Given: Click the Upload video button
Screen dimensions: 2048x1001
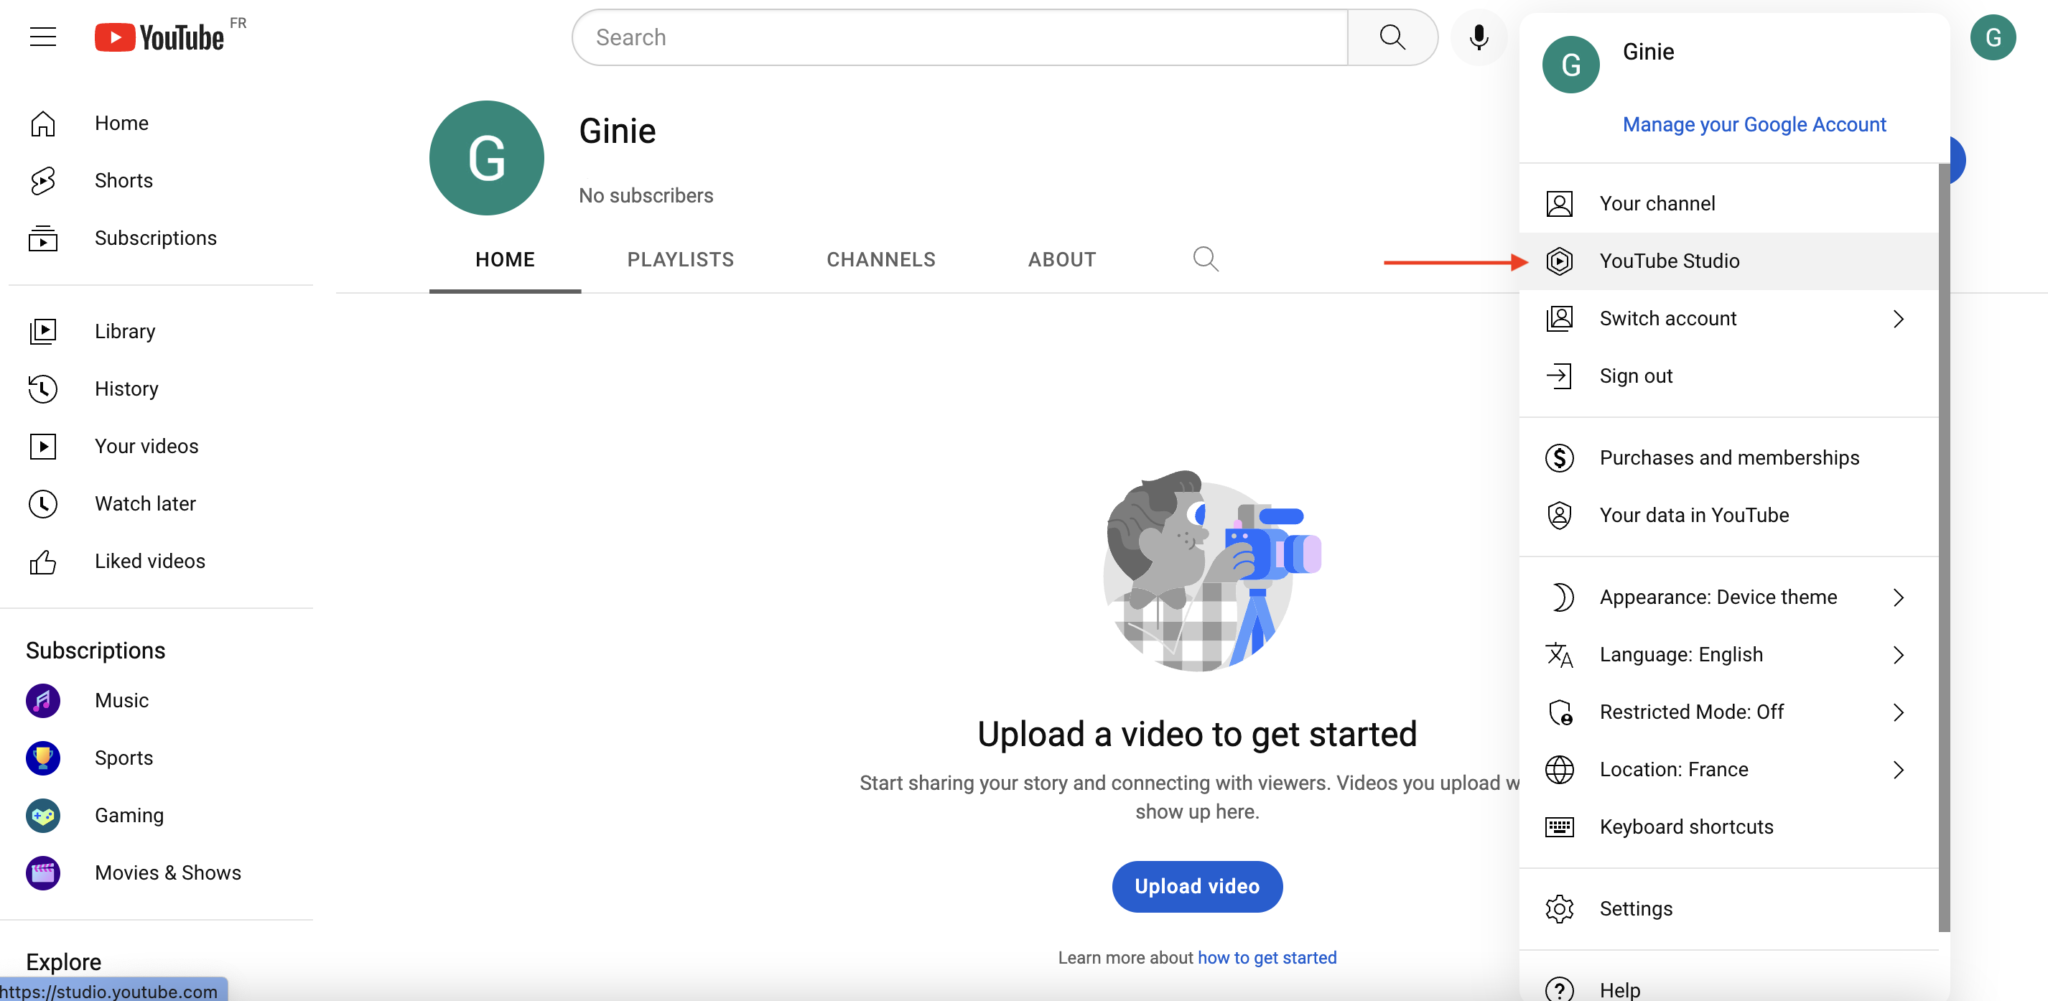Looking at the screenshot, I should (1197, 887).
